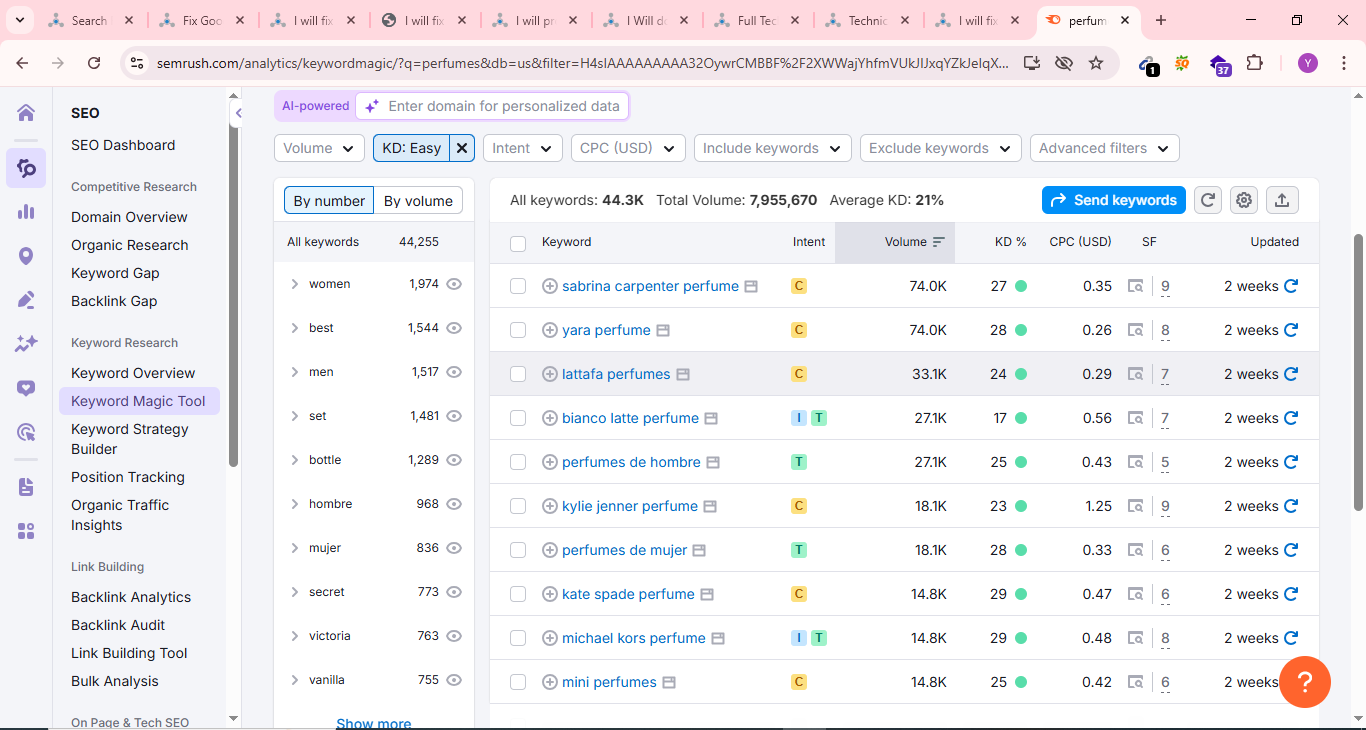Add 'yara perfume' using plus circle icon
The width and height of the screenshot is (1366, 730).
coord(549,330)
